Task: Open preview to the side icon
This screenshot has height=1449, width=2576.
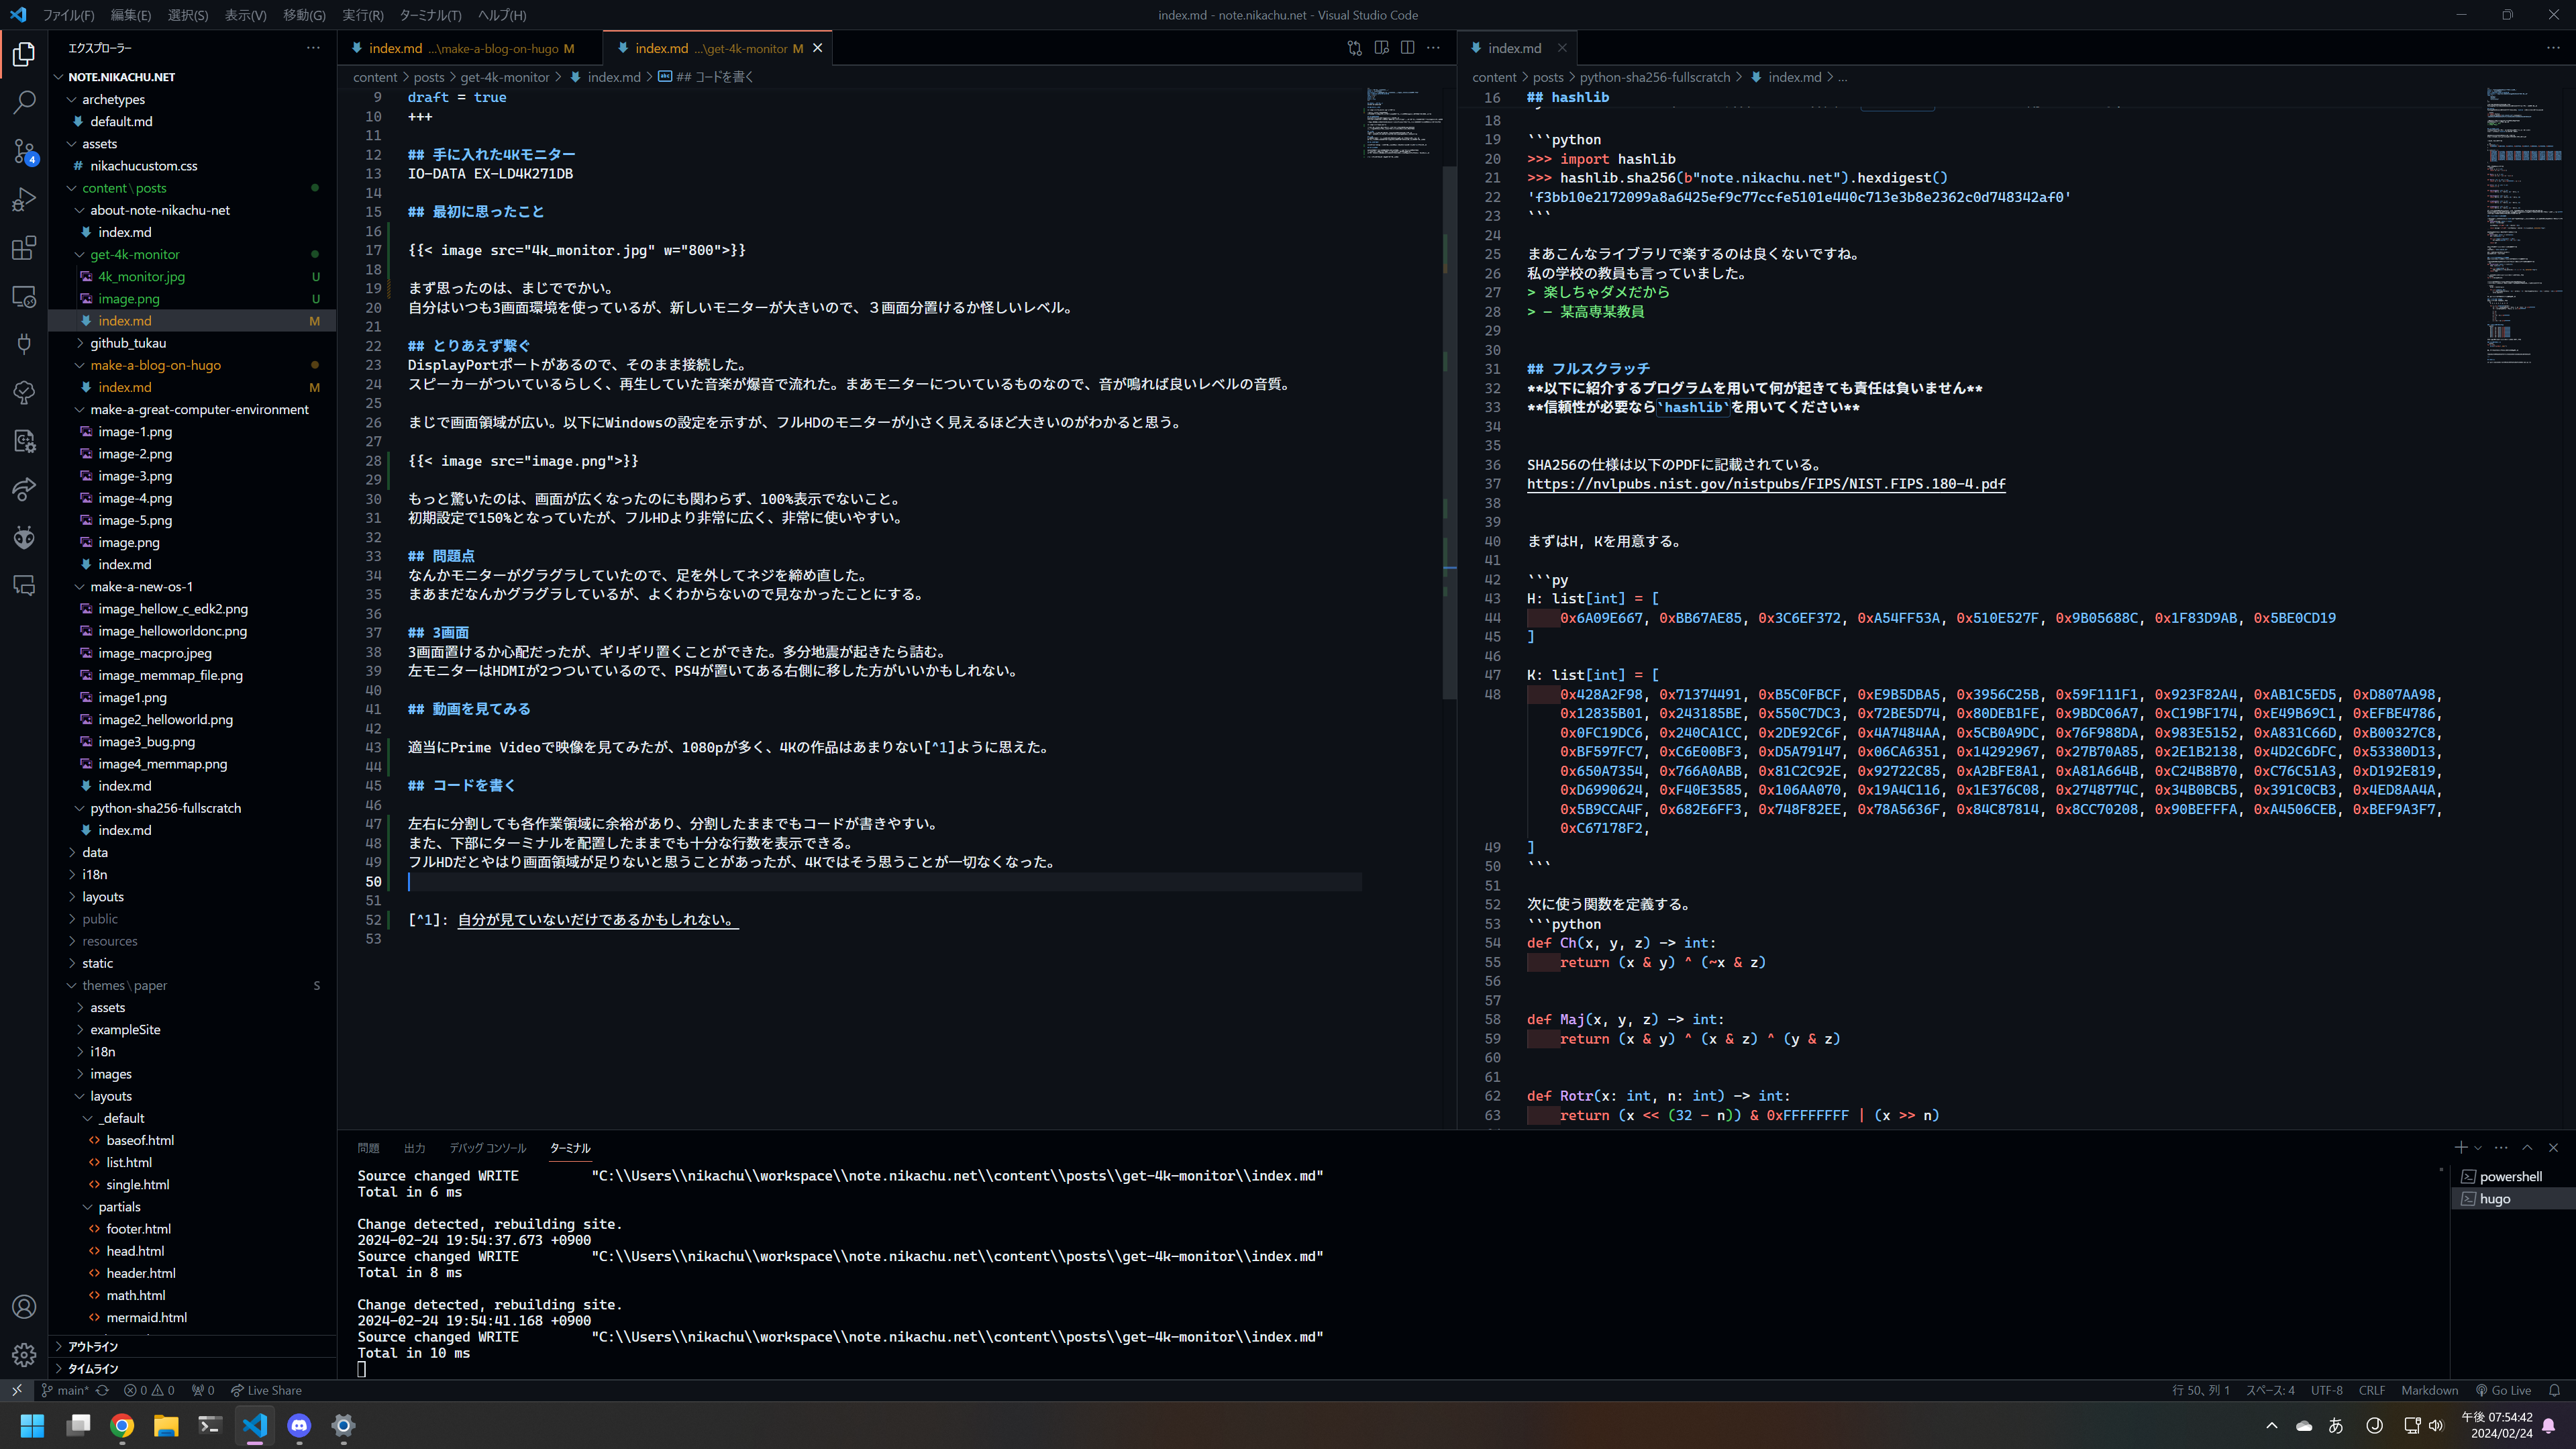Action: point(1381,48)
